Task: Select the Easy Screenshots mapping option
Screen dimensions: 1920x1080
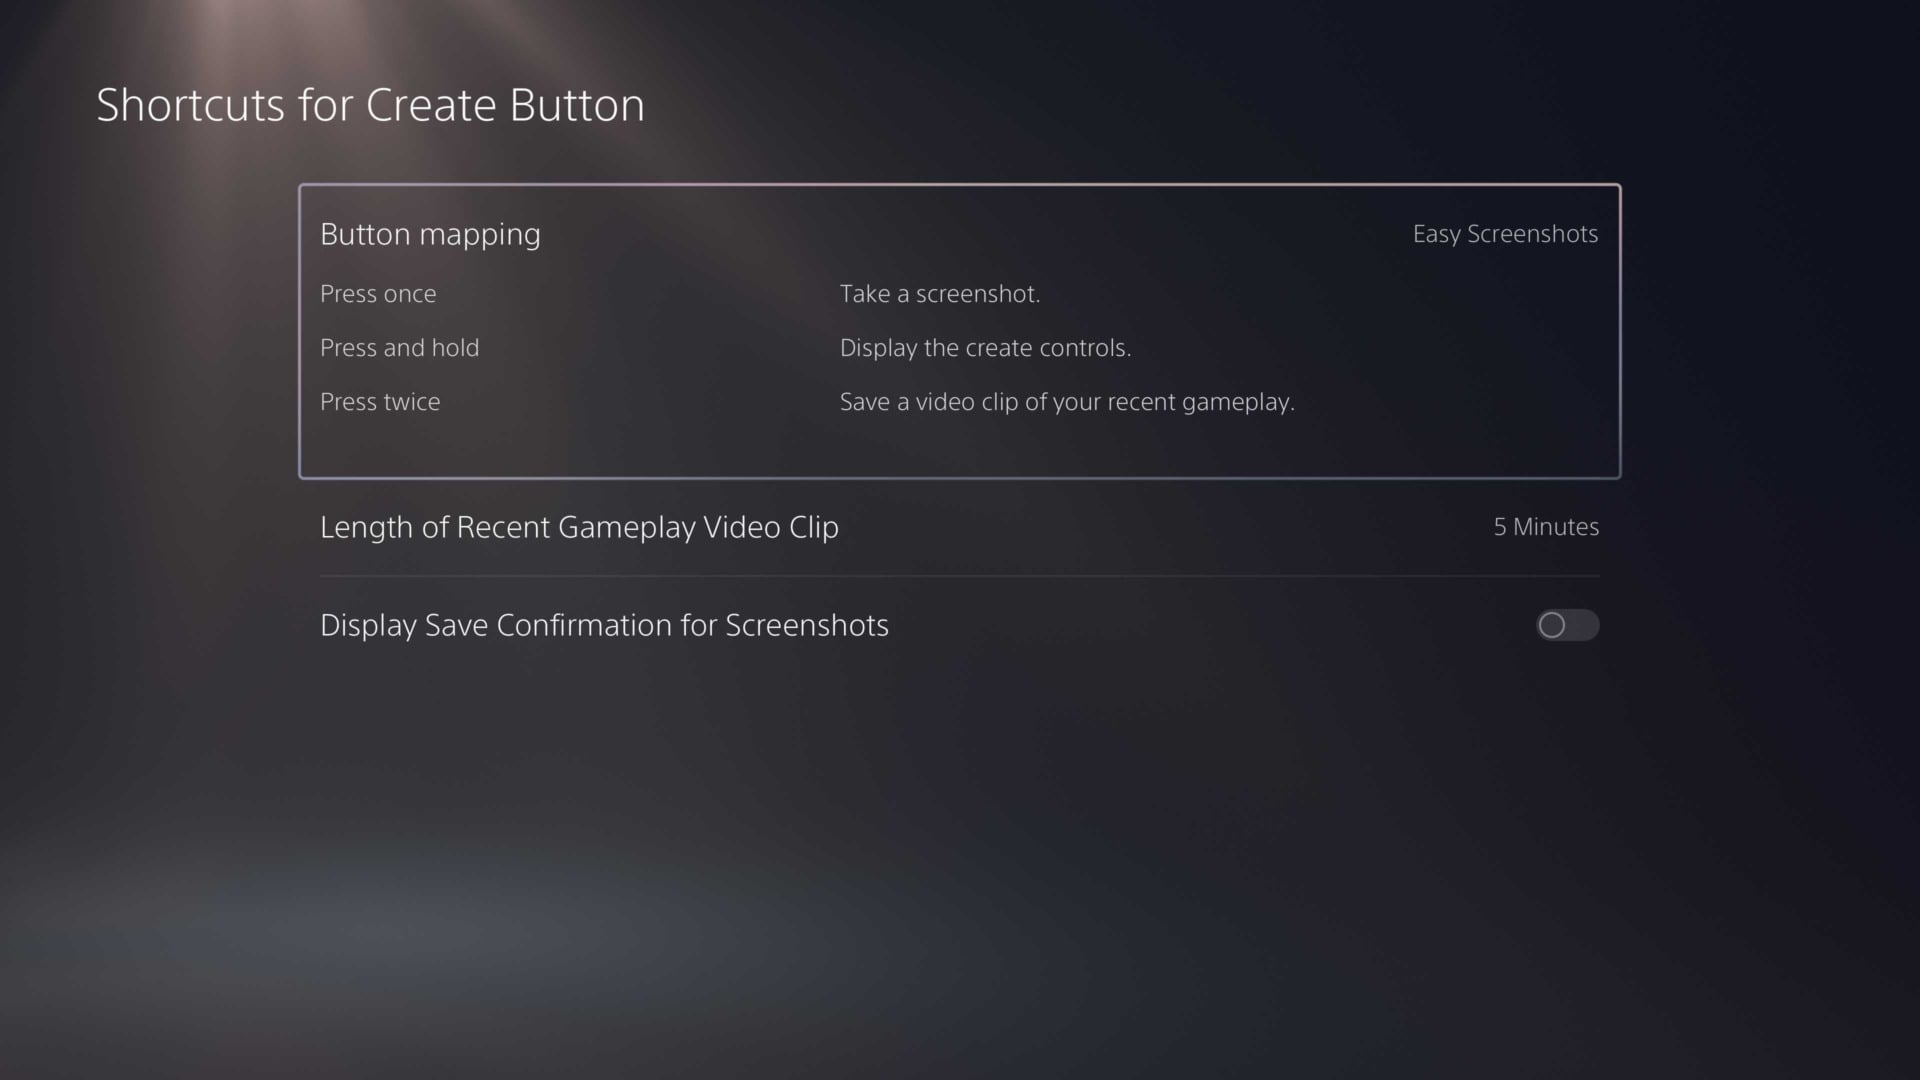Action: coord(1504,234)
